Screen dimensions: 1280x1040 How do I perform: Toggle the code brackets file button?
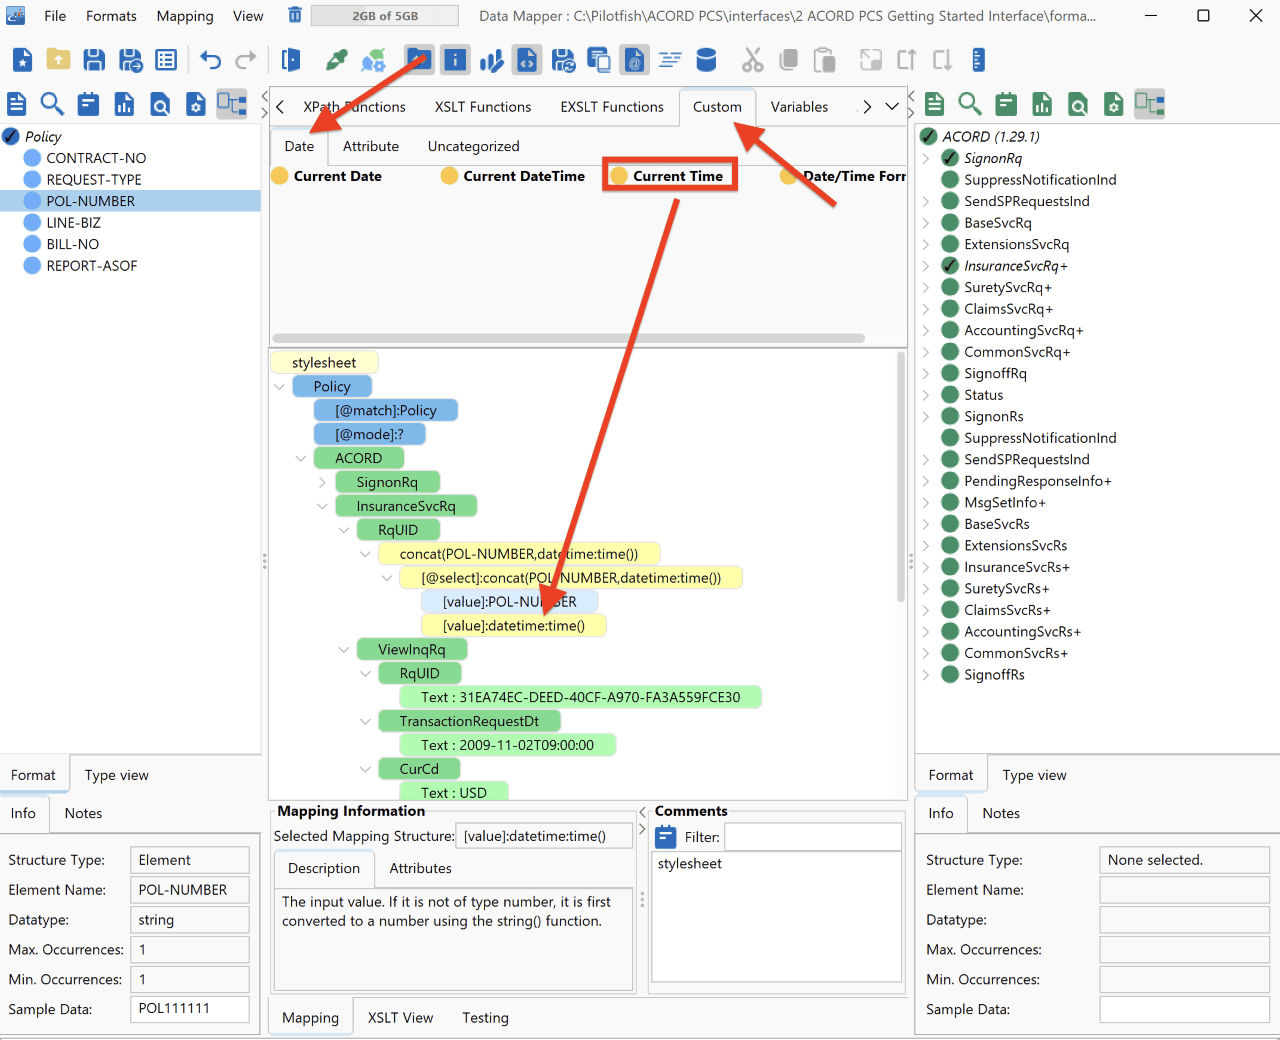tap(527, 60)
